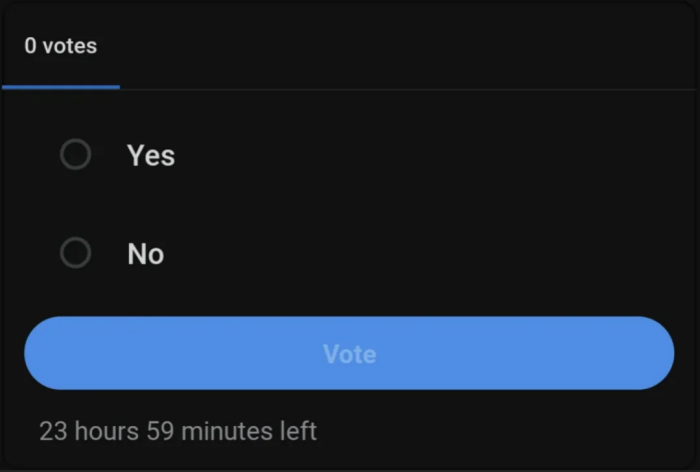The image size is (700, 472).
Task: Click the Yes option label
Action: [151, 155]
